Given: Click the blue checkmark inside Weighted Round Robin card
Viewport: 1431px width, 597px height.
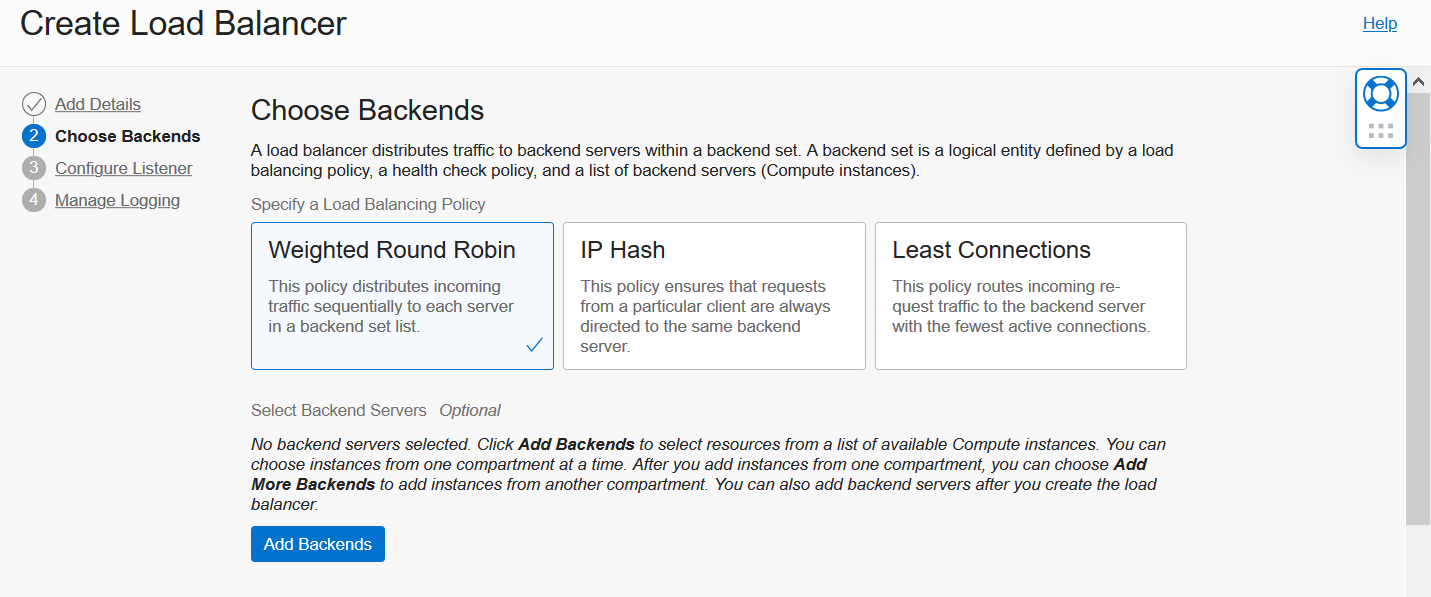Looking at the screenshot, I should (534, 344).
